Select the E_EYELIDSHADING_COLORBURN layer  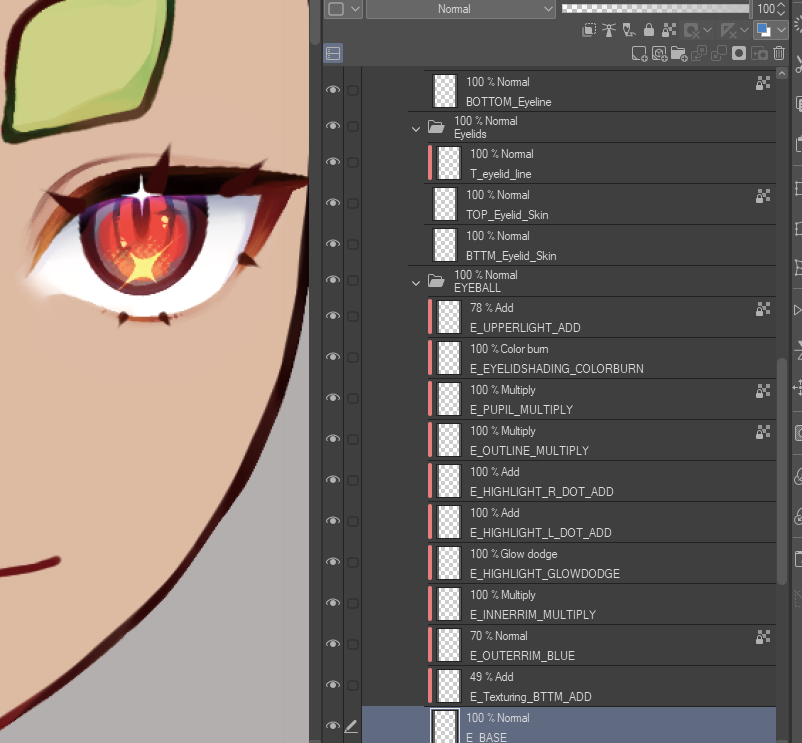point(602,358)
